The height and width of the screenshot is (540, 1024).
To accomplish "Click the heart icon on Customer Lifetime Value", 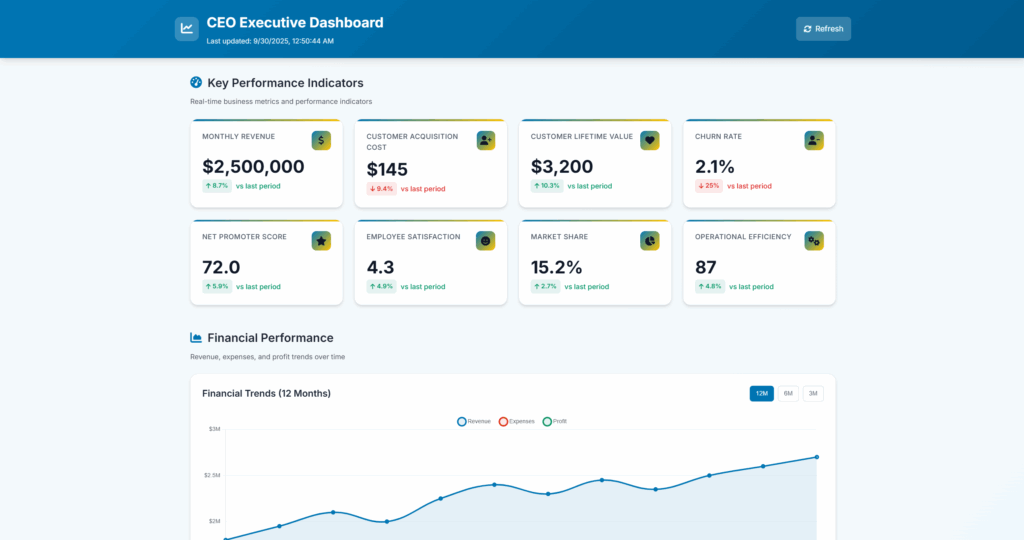I will click(650, 141).
